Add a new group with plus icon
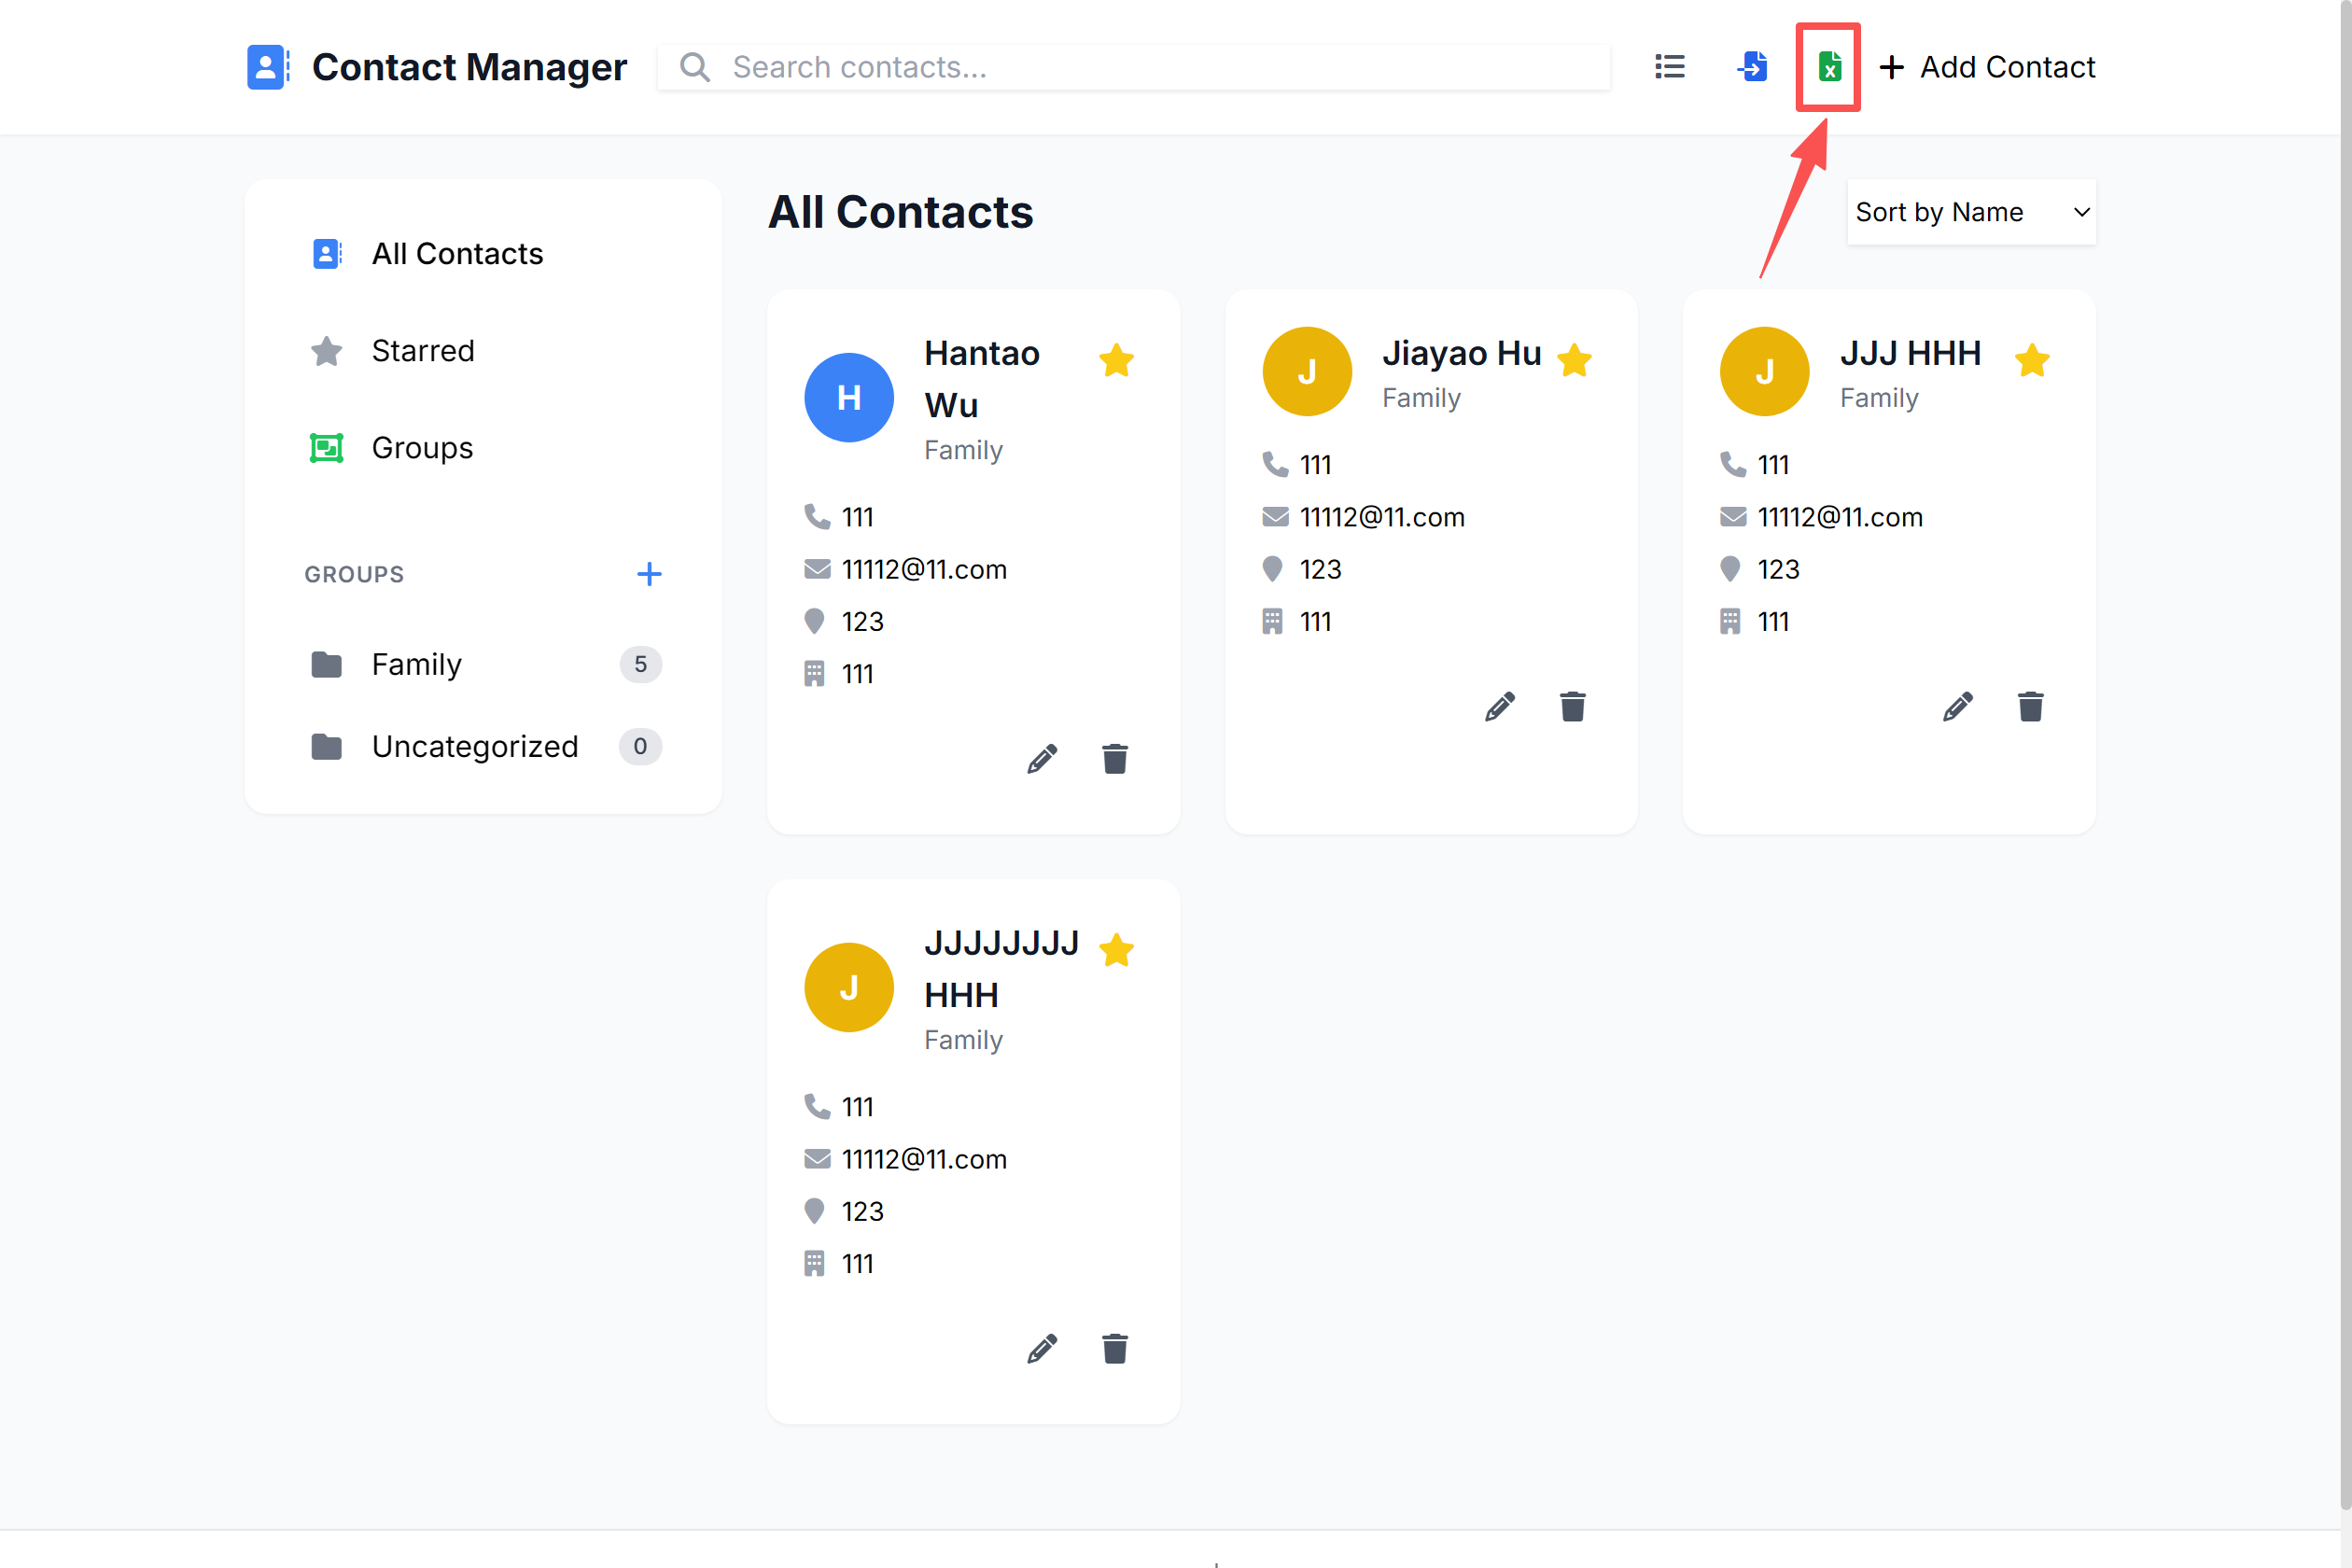Image resolution: width=2352 pixels, height=1568 pixels. 649,574
